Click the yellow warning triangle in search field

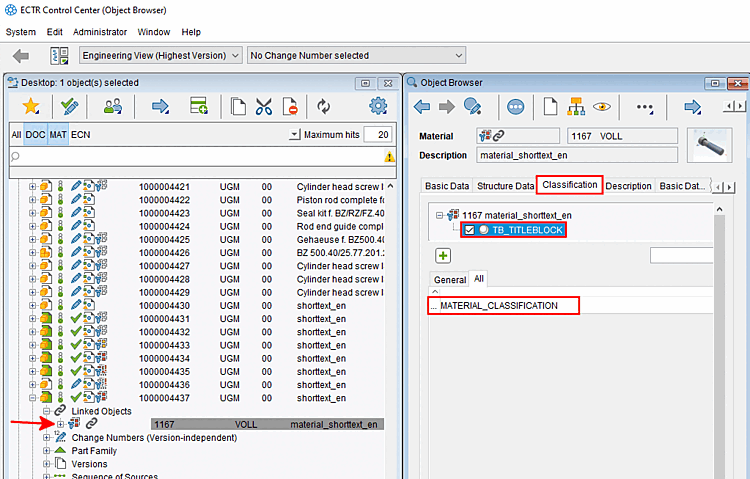[x=389, y=156]
